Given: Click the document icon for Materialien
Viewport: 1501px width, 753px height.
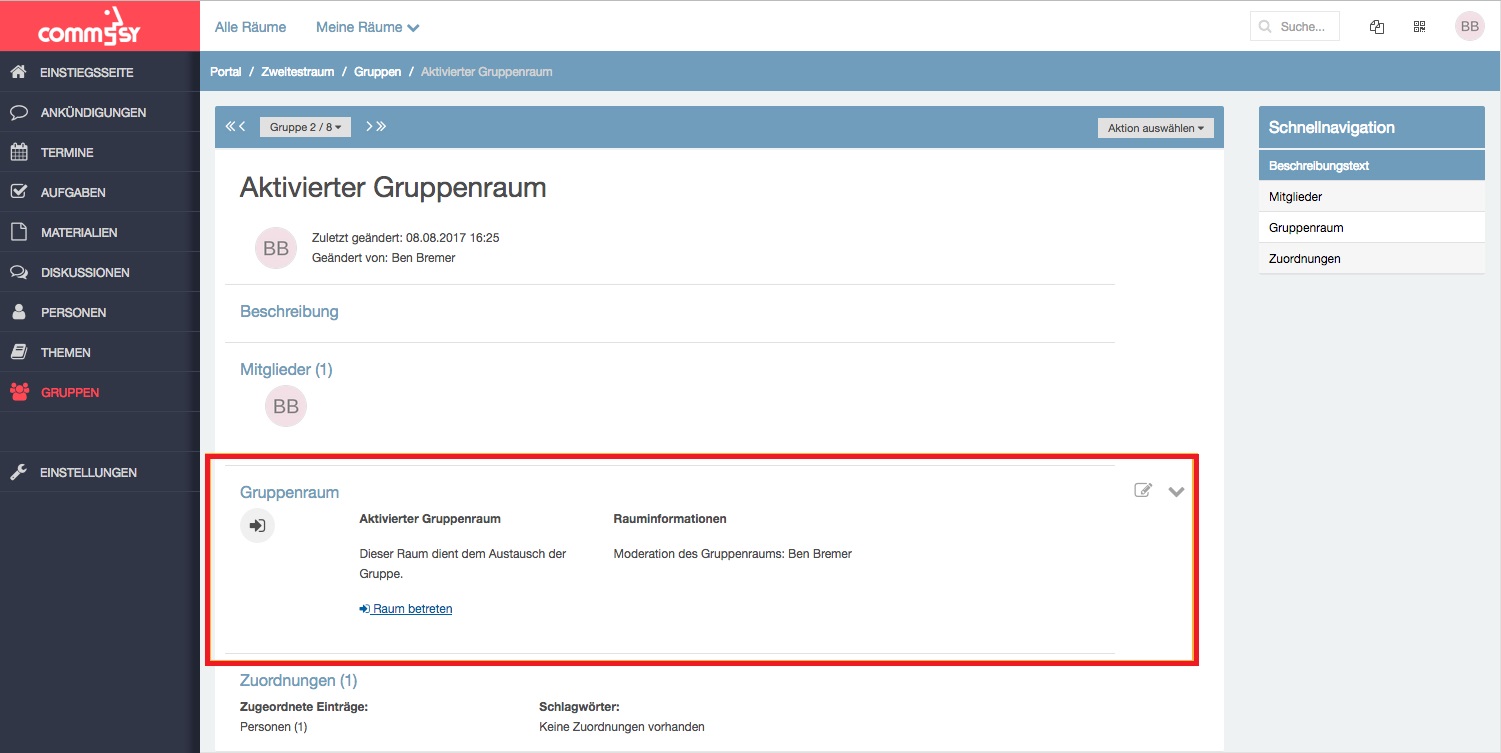Looking at the screenshot, I should point(18,232).
